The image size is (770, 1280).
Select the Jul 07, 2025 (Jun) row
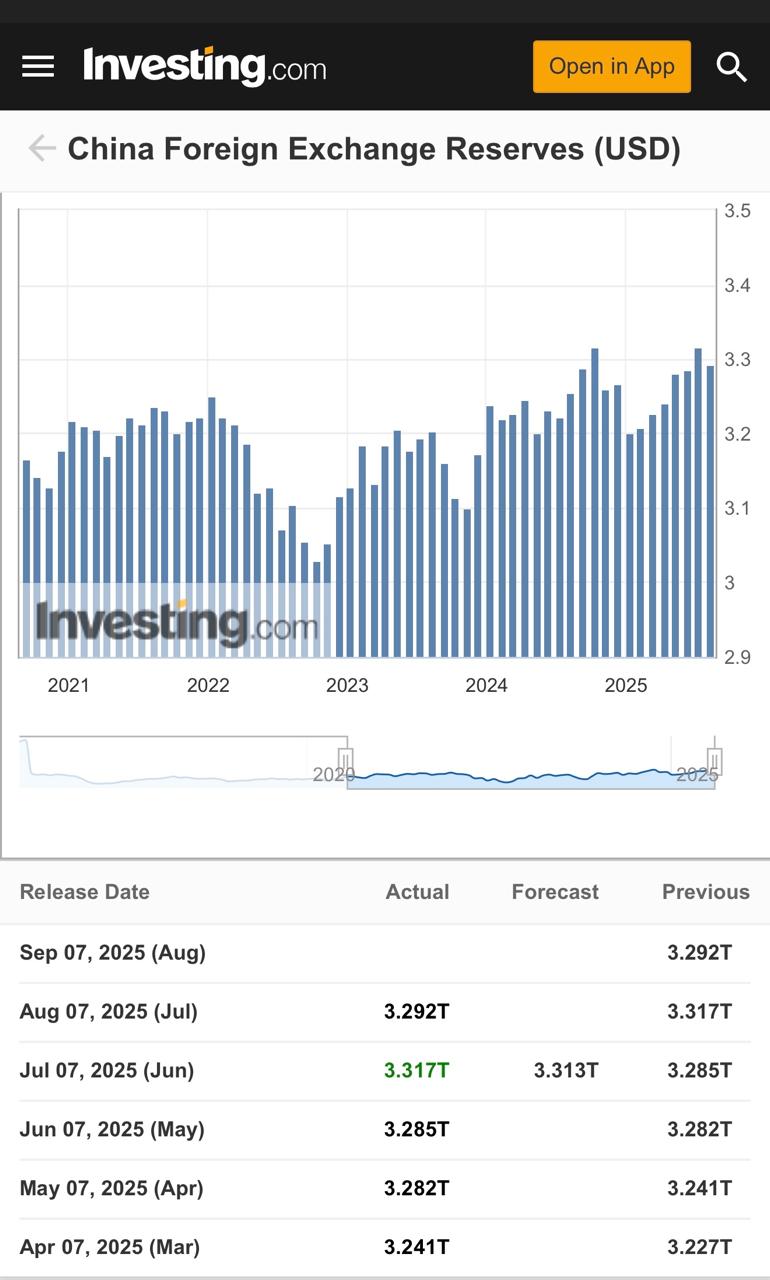[x=385, y=1071]
